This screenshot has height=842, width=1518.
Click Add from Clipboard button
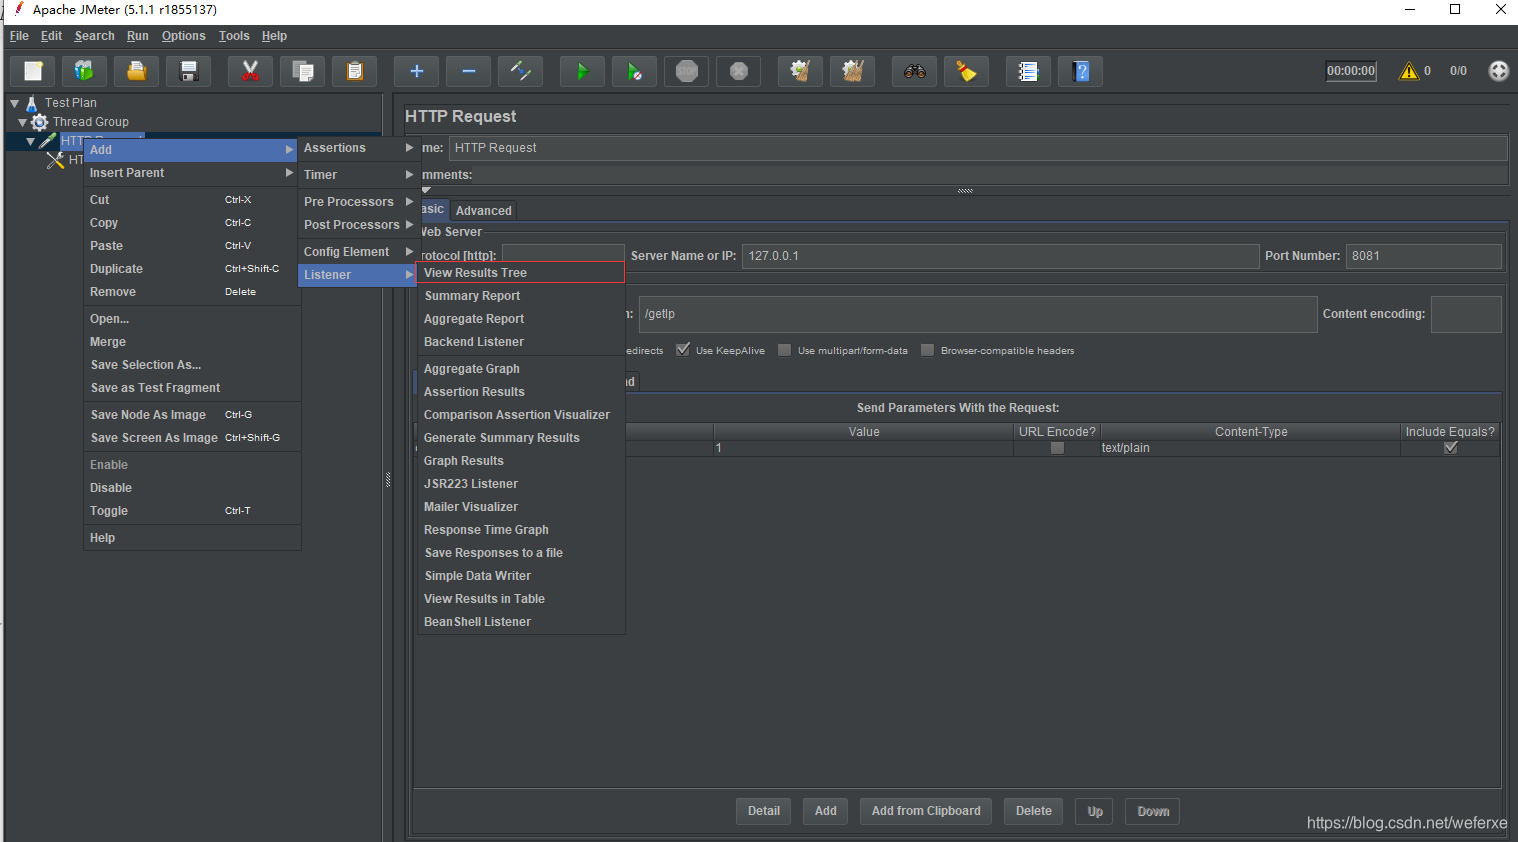tap(926, 811)
